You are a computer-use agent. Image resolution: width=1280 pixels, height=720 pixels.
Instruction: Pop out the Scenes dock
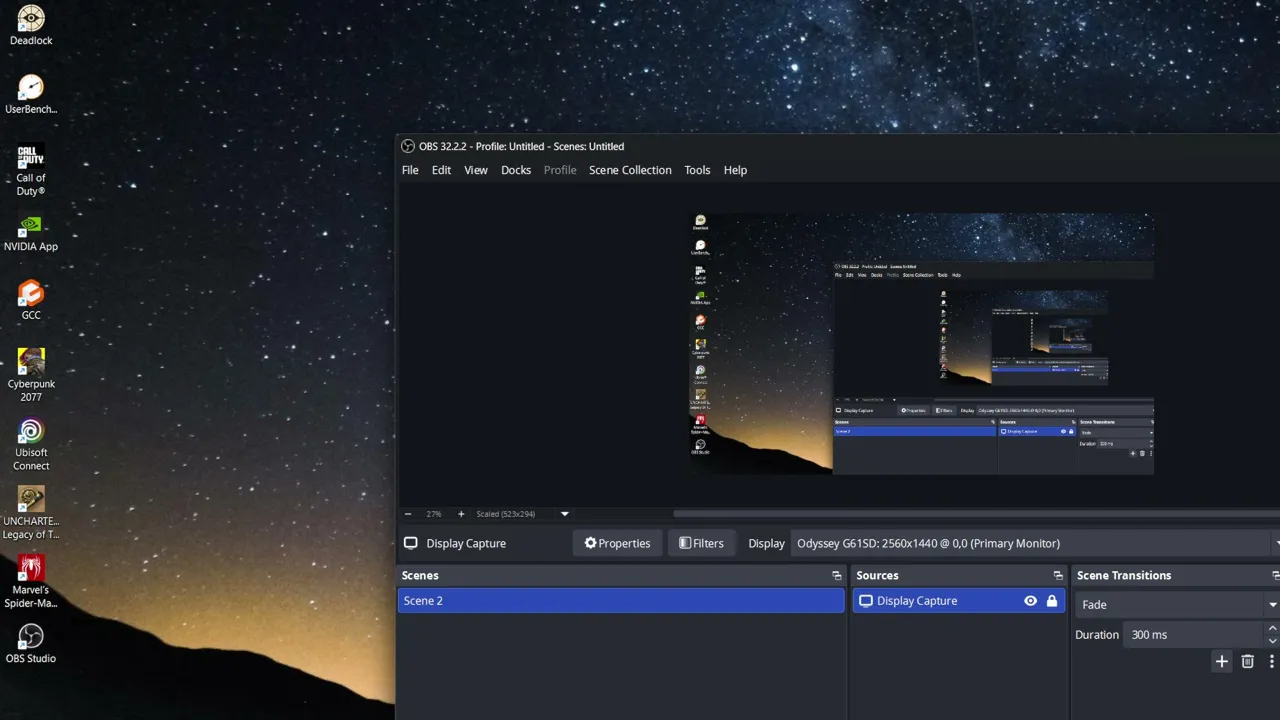[x=837, y=576]
